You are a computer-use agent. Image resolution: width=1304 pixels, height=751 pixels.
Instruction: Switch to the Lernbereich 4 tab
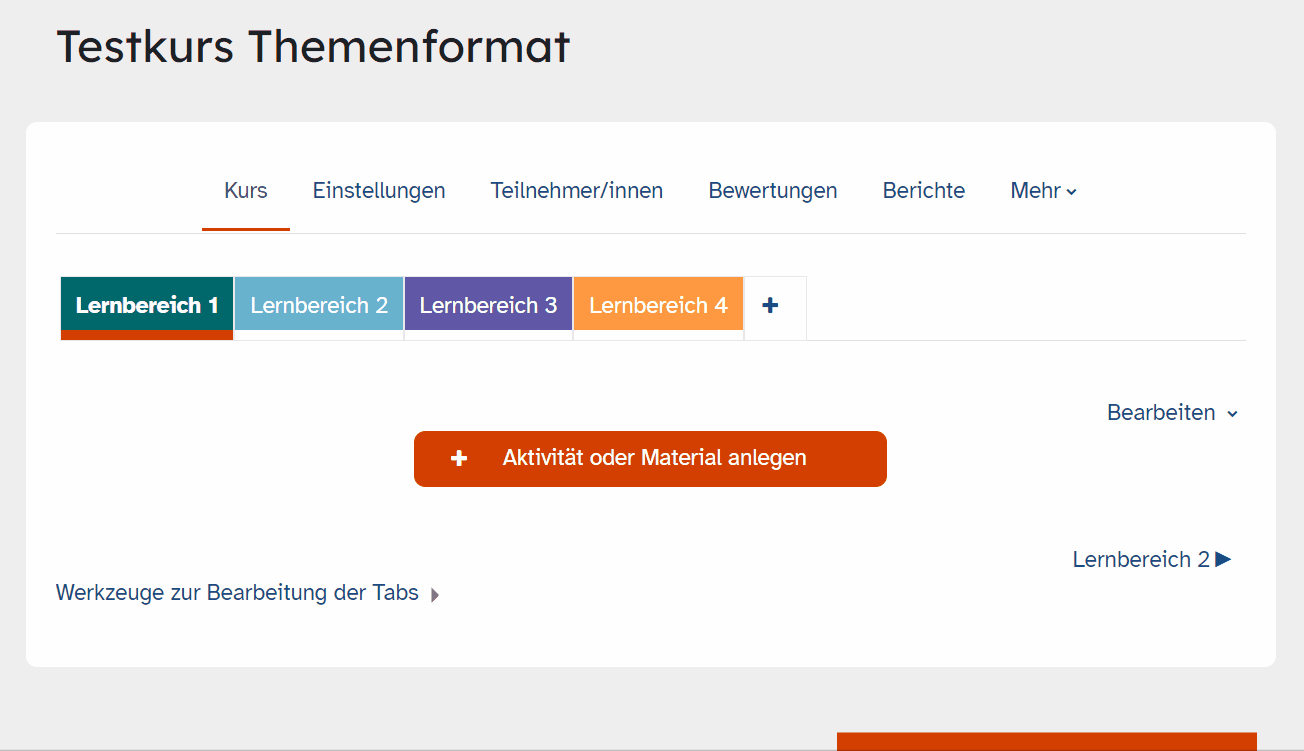(x=657, y=304)
